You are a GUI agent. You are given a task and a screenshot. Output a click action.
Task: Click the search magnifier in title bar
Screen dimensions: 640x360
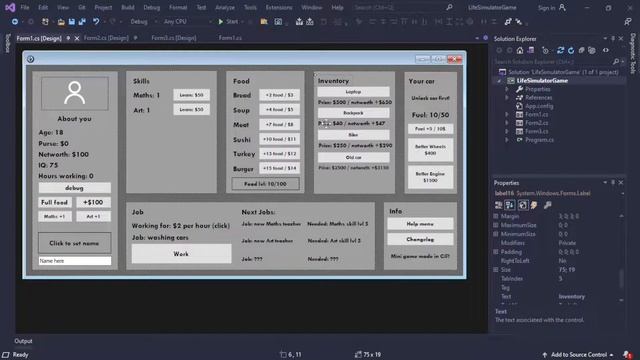coord(449,7)
